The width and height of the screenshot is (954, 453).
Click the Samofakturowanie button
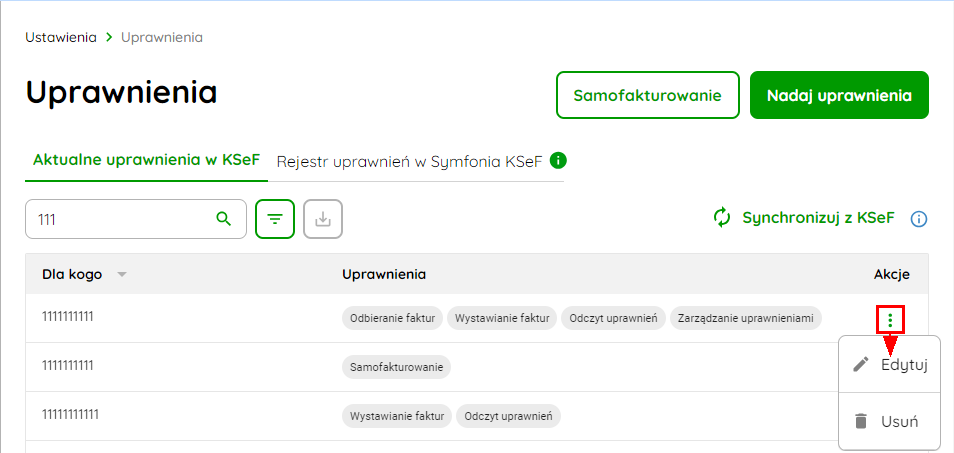[647, 95]
